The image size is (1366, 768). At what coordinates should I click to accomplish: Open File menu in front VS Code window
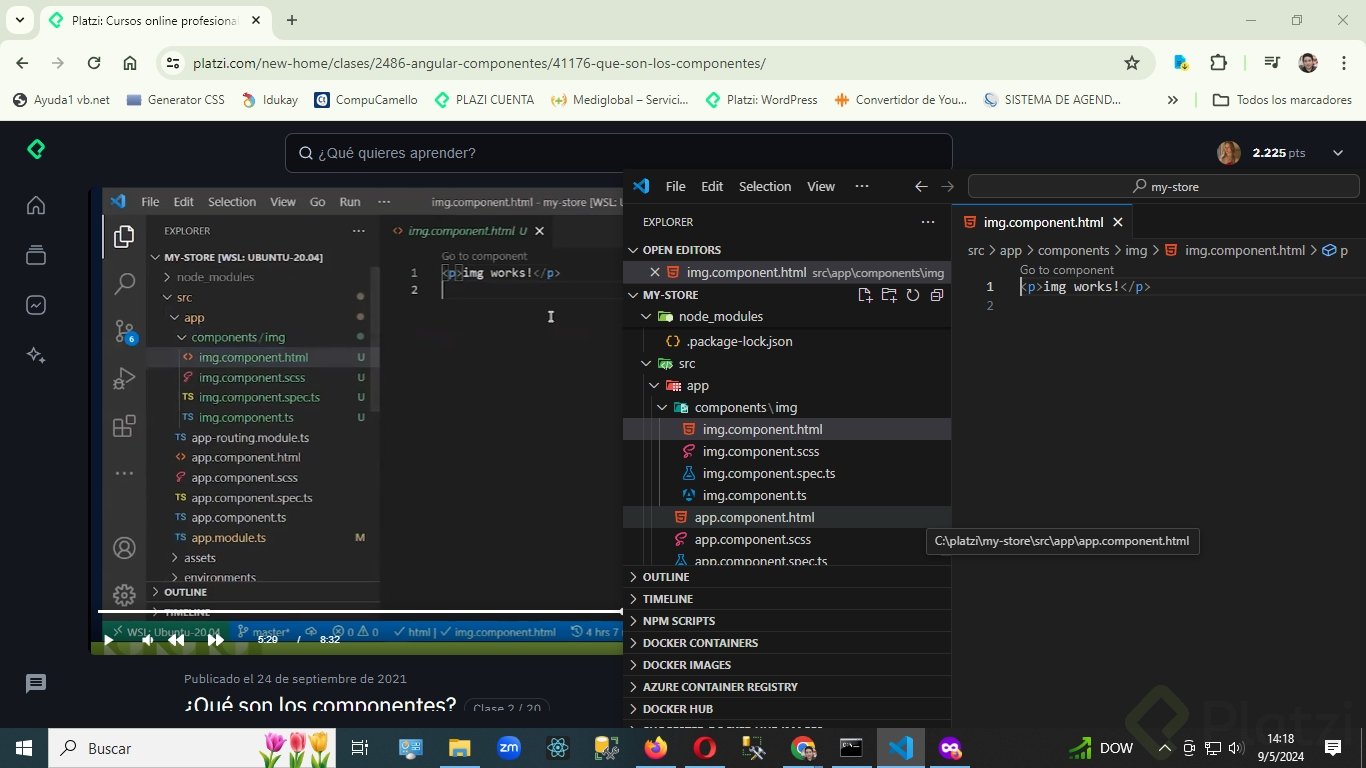pyautogui.click(x=676, y=186)
